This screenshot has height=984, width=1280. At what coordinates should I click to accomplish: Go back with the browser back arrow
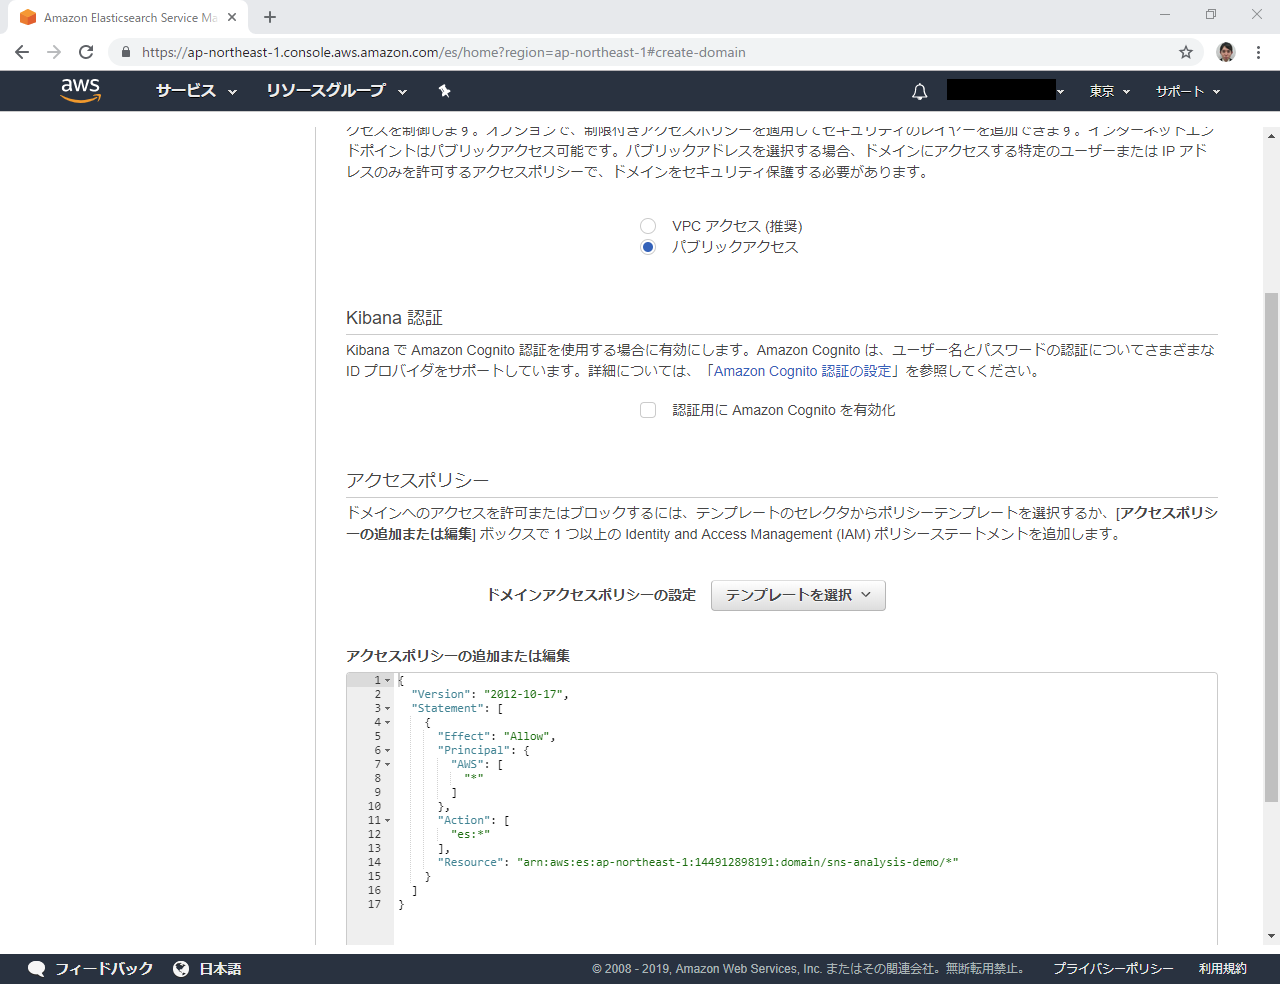(x=22, y=52)
